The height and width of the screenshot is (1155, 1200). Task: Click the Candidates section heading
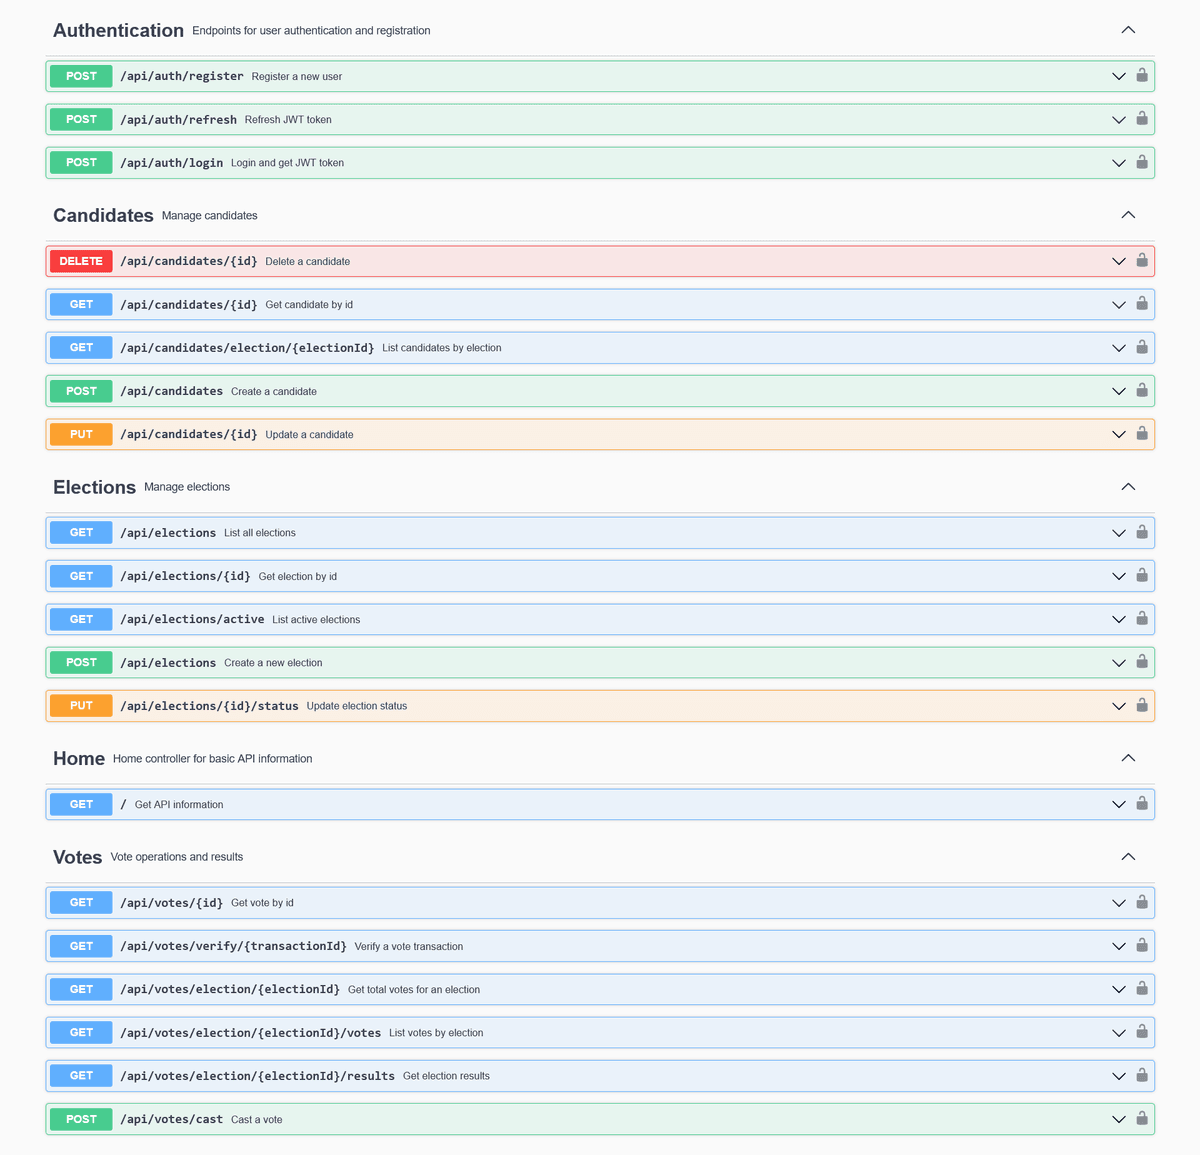pos(103,215)
